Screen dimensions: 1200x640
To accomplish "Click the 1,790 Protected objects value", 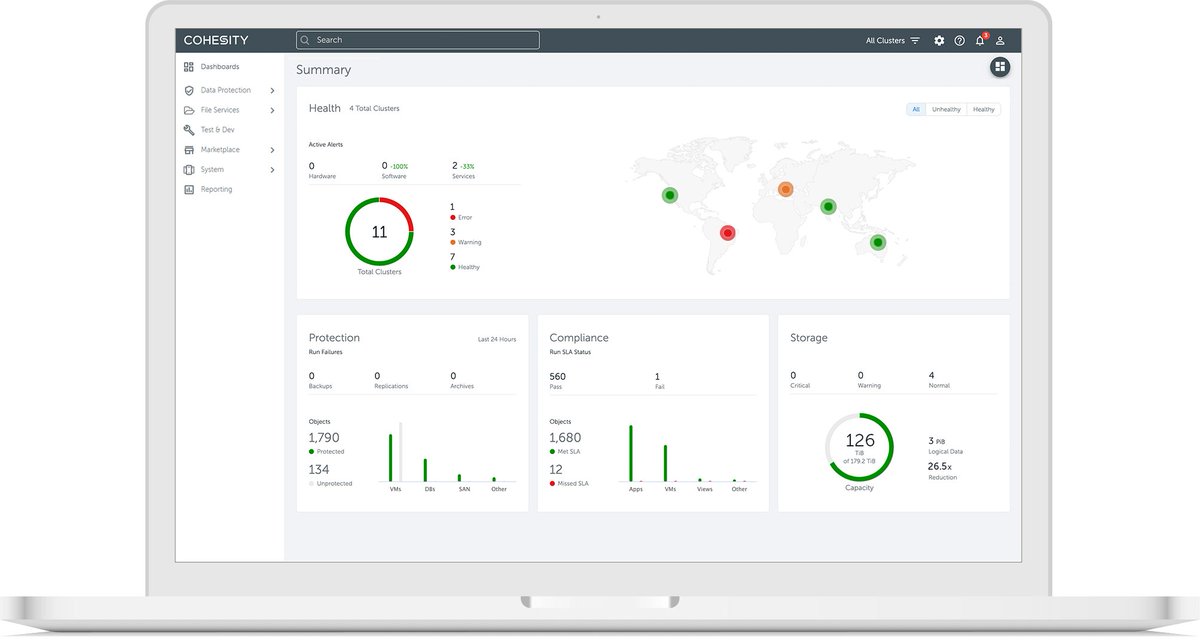I will click(x=324, y=438).
